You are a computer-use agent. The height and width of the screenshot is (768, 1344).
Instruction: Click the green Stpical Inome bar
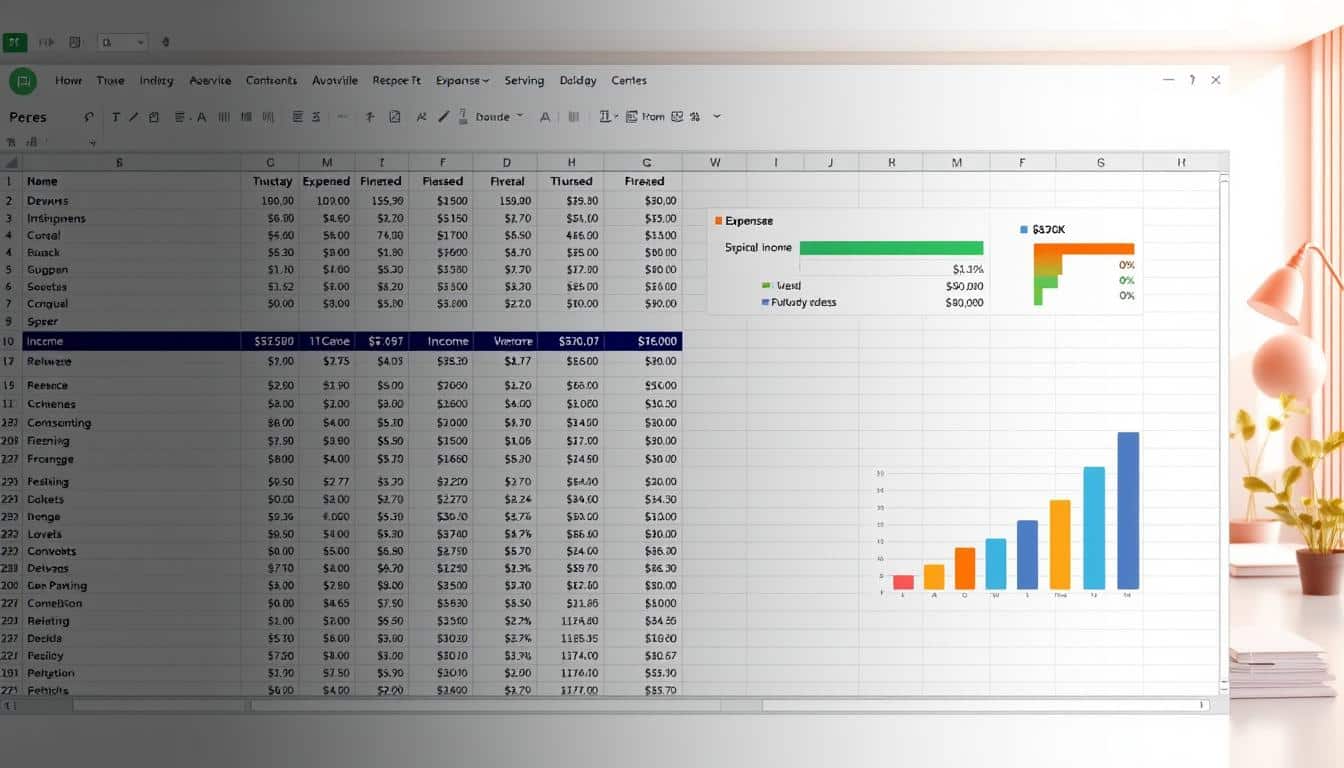891,247
